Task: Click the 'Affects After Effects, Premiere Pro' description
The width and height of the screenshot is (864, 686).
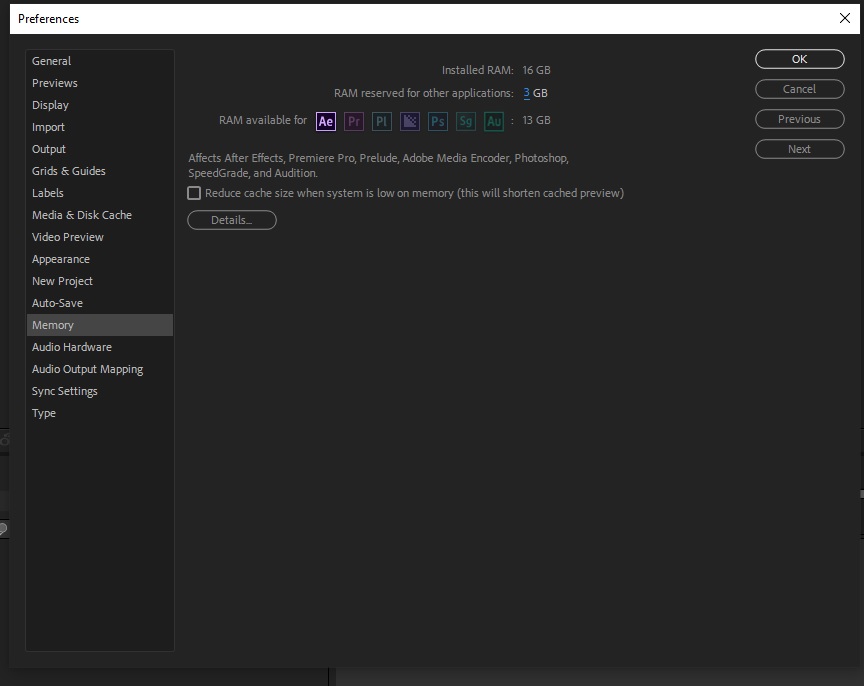Action: [379, 165]
